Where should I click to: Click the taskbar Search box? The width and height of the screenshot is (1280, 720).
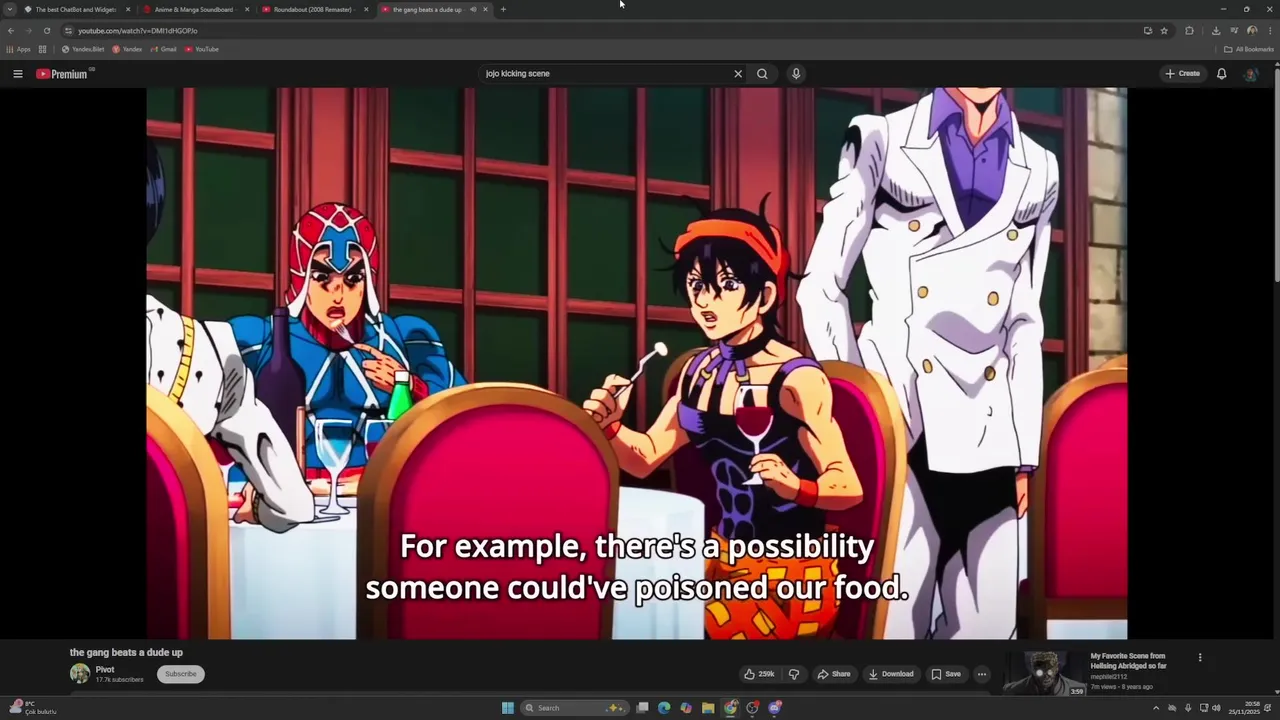coord(575,708)
